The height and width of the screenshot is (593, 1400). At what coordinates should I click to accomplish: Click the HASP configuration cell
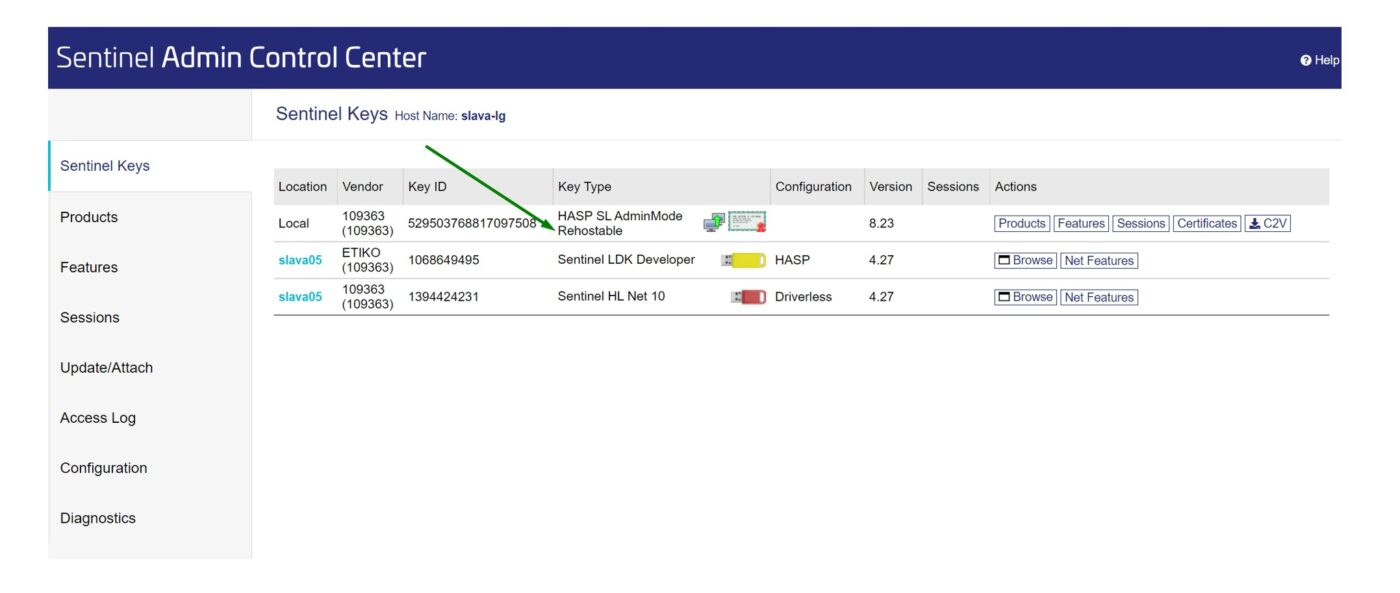click(792, 260)
